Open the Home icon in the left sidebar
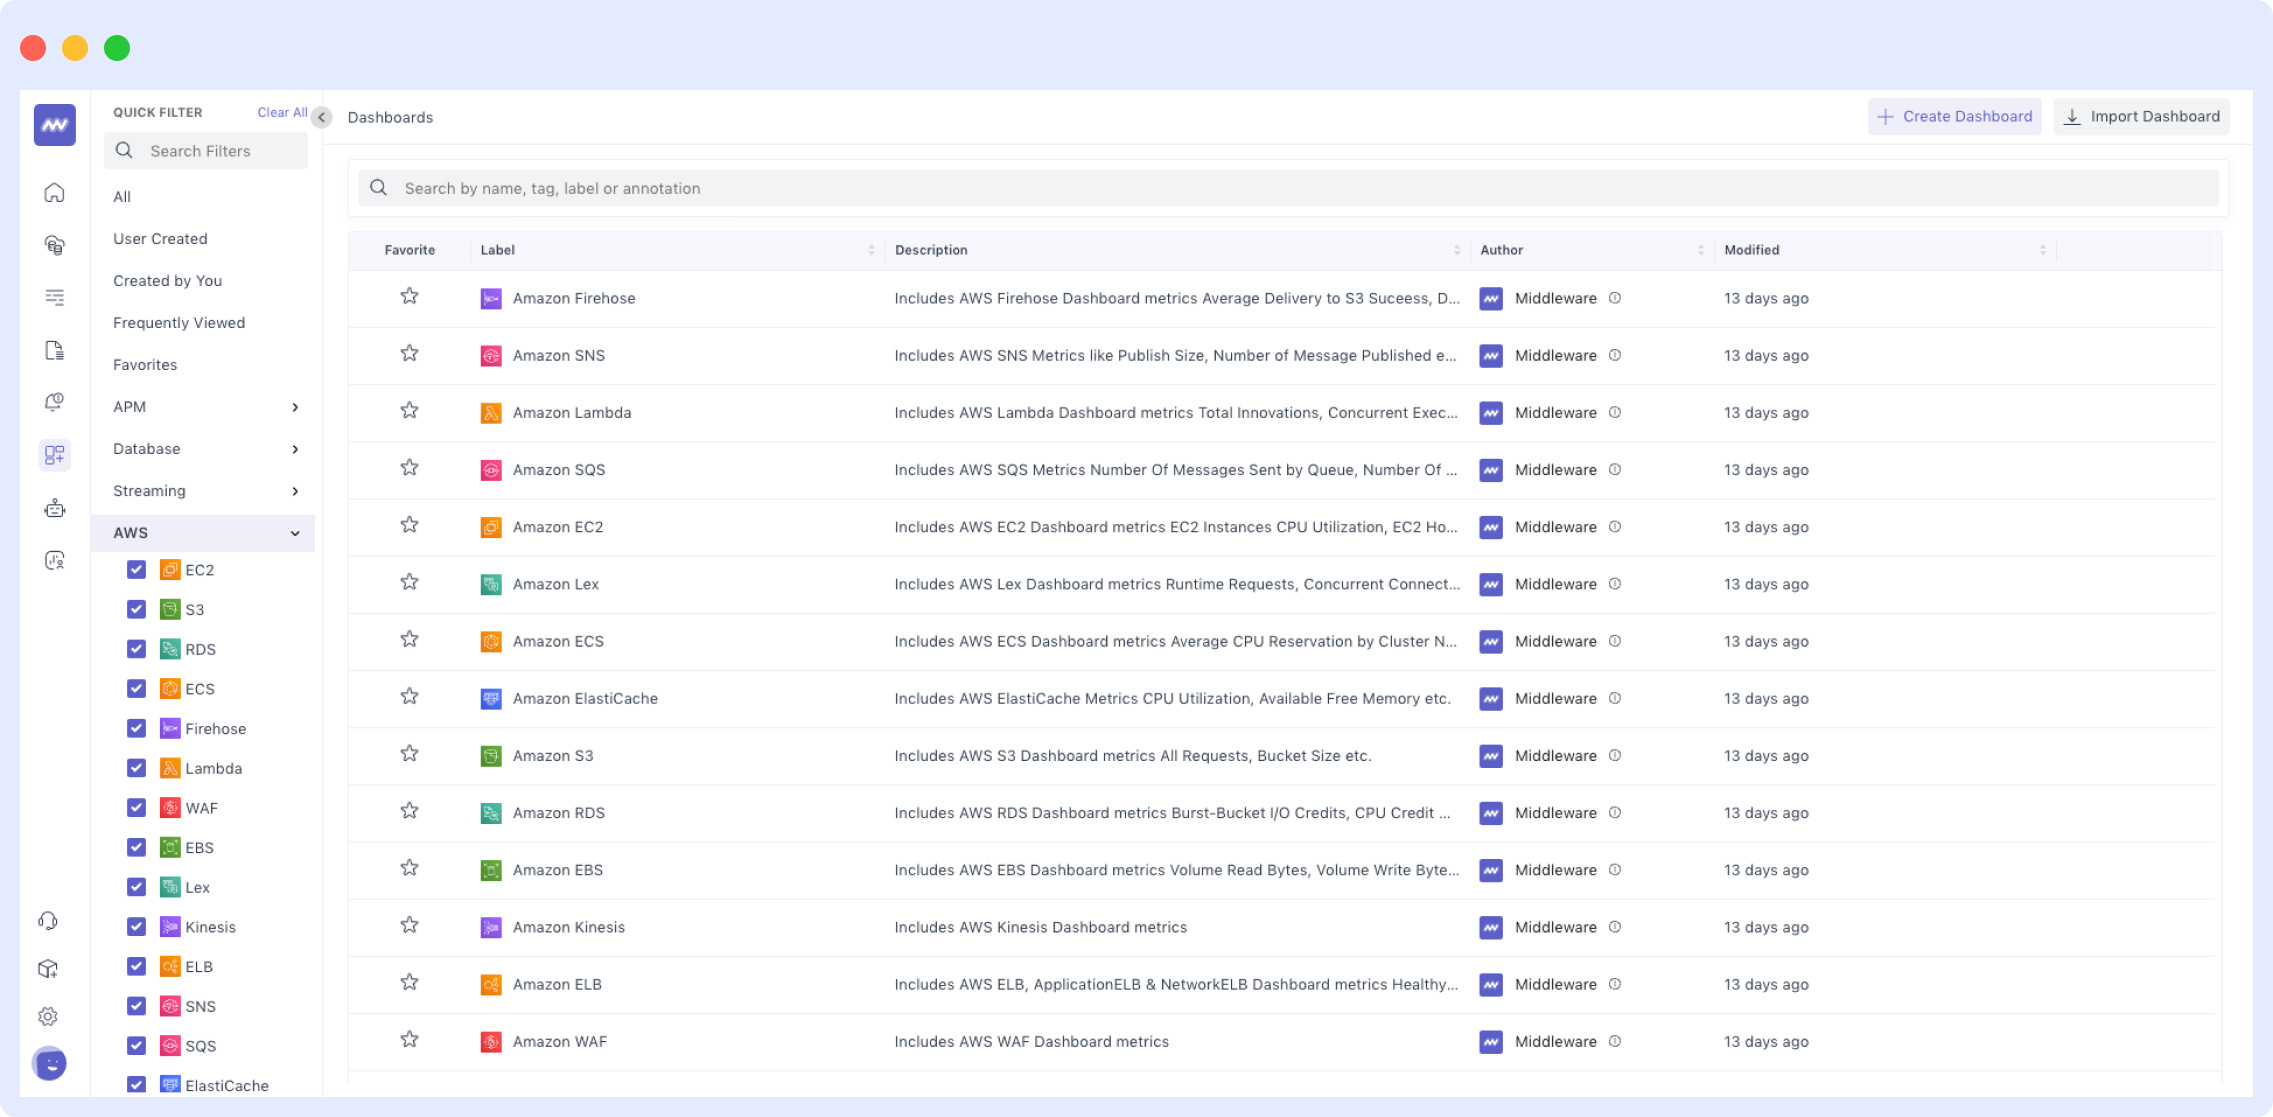This screenshot has height=1117, width=2273. (55, 192)
